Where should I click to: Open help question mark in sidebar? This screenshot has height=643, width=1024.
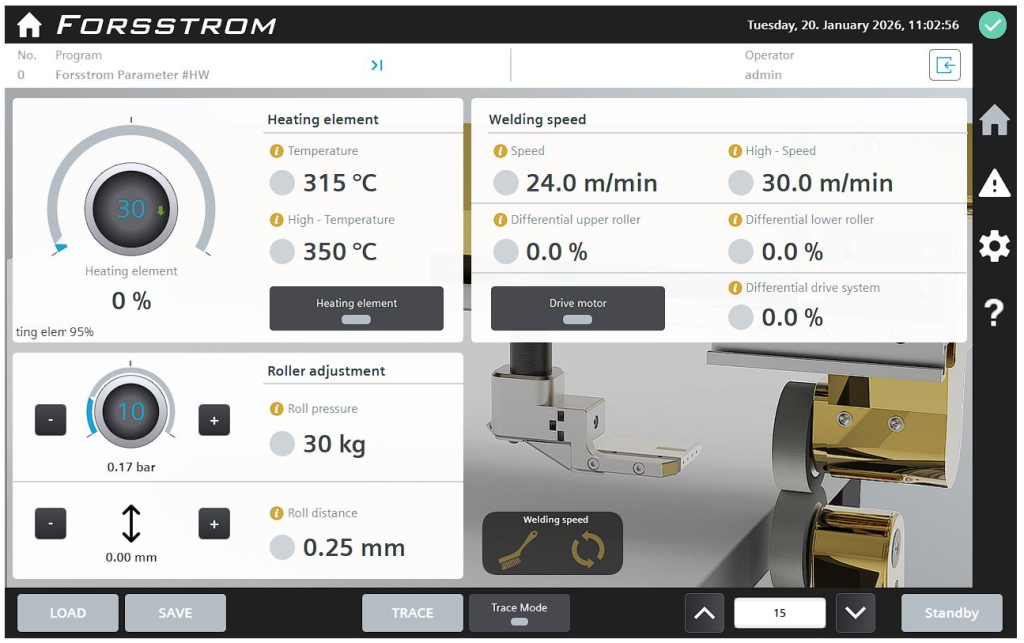point(994,313)
